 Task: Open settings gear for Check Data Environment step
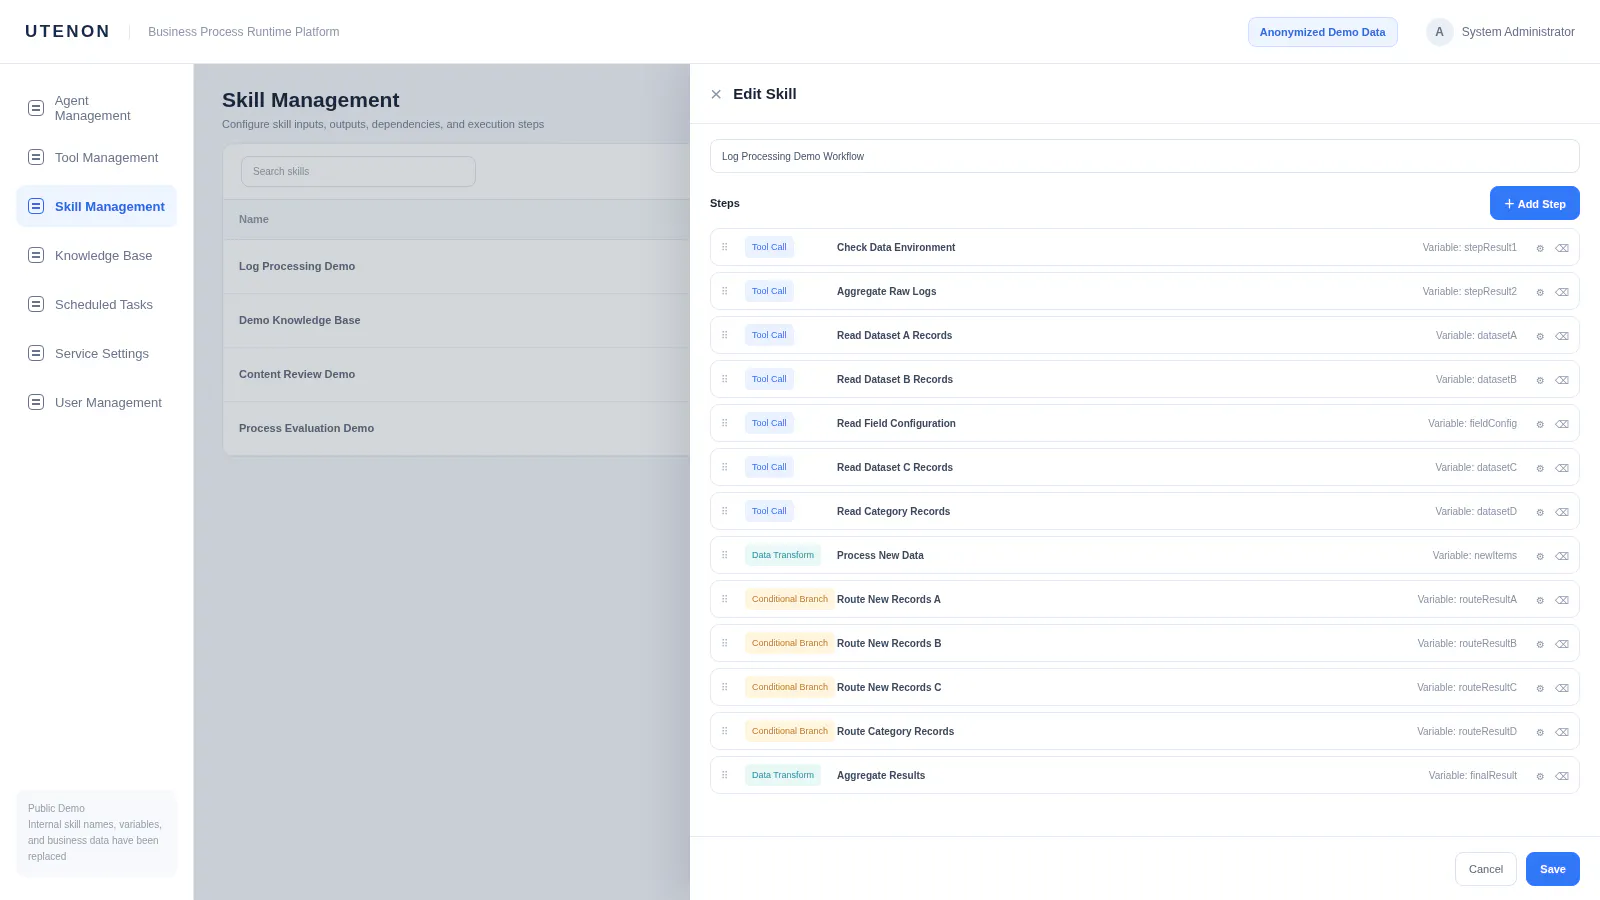[1540, 248]
